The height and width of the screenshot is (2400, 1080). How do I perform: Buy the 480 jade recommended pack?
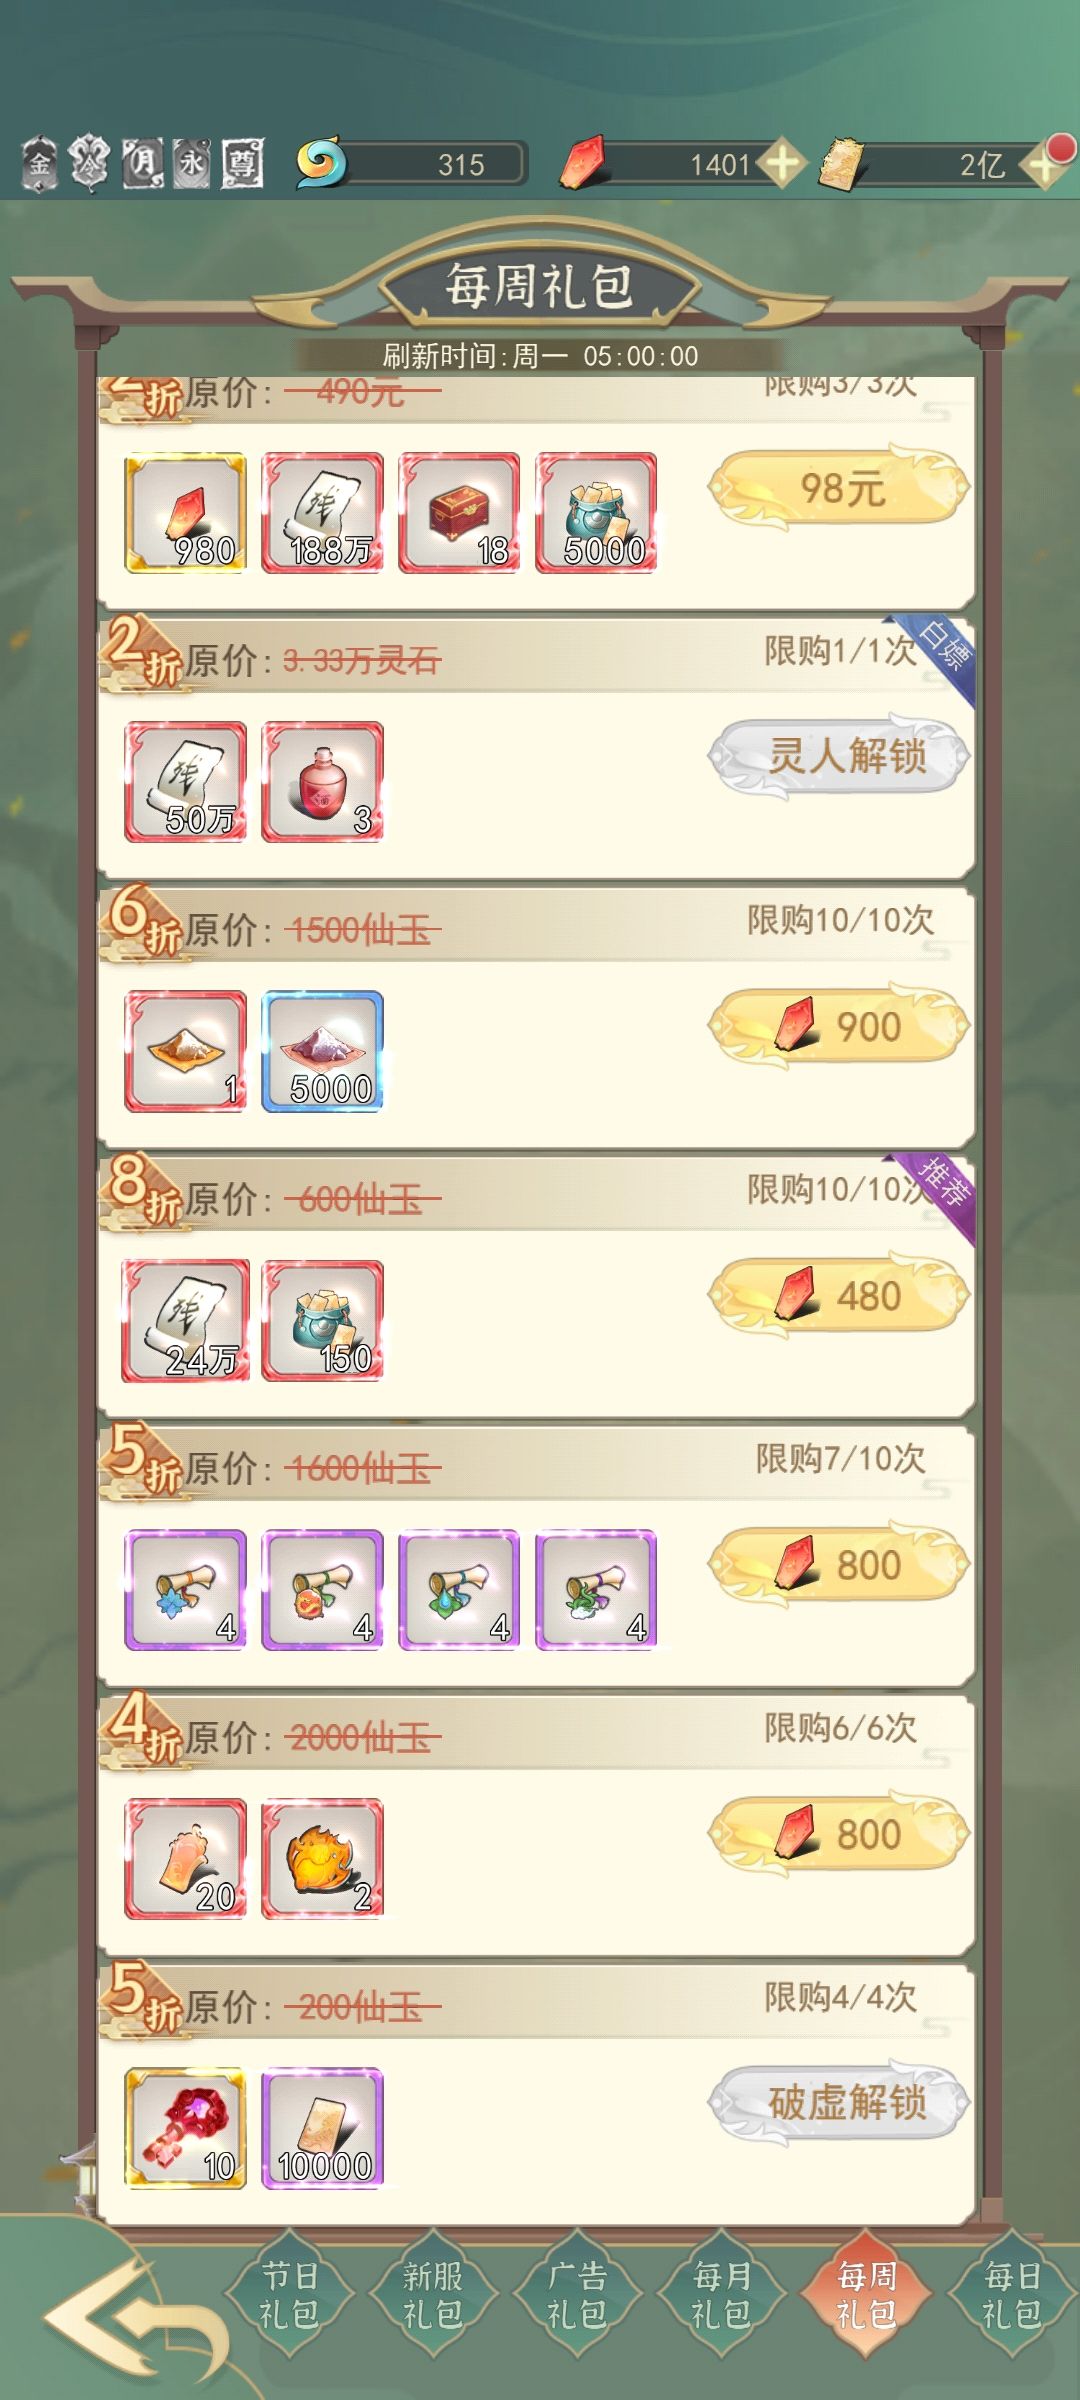pyautogui.click(x=839, y=1295)
